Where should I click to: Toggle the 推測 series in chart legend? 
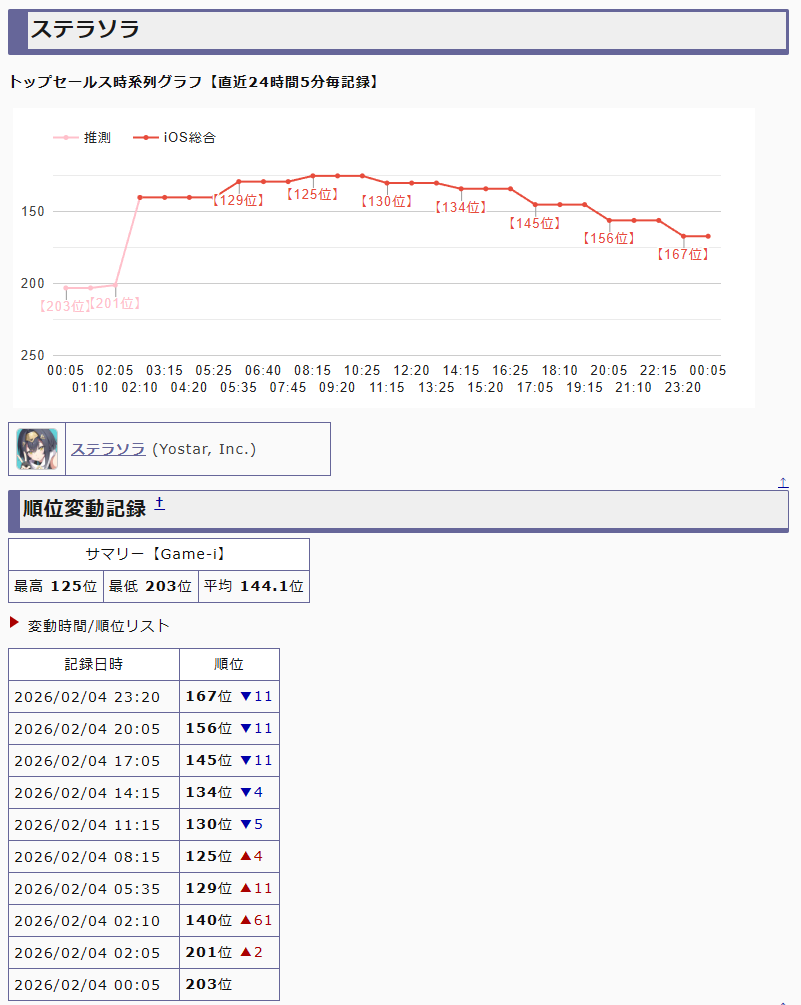(x=83, y=137)
